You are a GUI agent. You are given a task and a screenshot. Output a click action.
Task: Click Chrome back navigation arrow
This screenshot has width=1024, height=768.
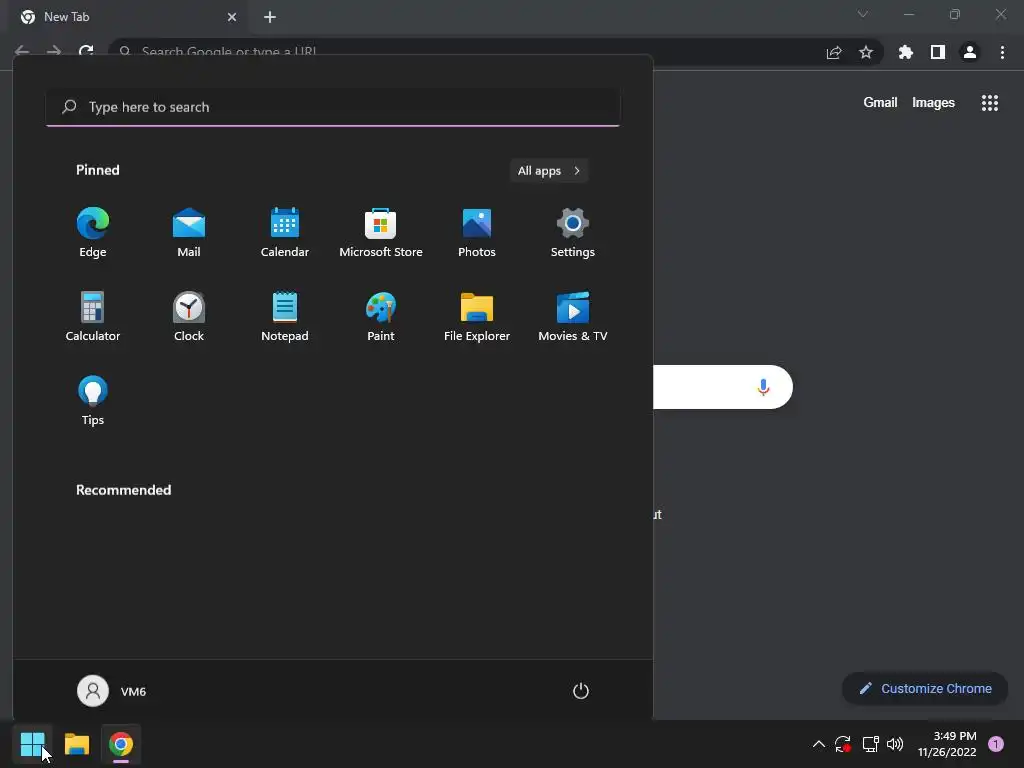(x=22, y=51)
